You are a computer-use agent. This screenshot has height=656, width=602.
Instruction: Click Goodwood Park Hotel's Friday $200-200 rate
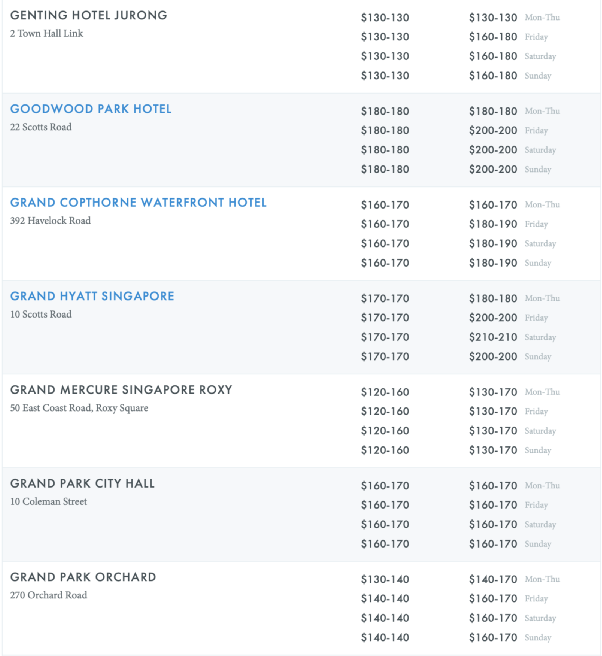click(493, 131)
